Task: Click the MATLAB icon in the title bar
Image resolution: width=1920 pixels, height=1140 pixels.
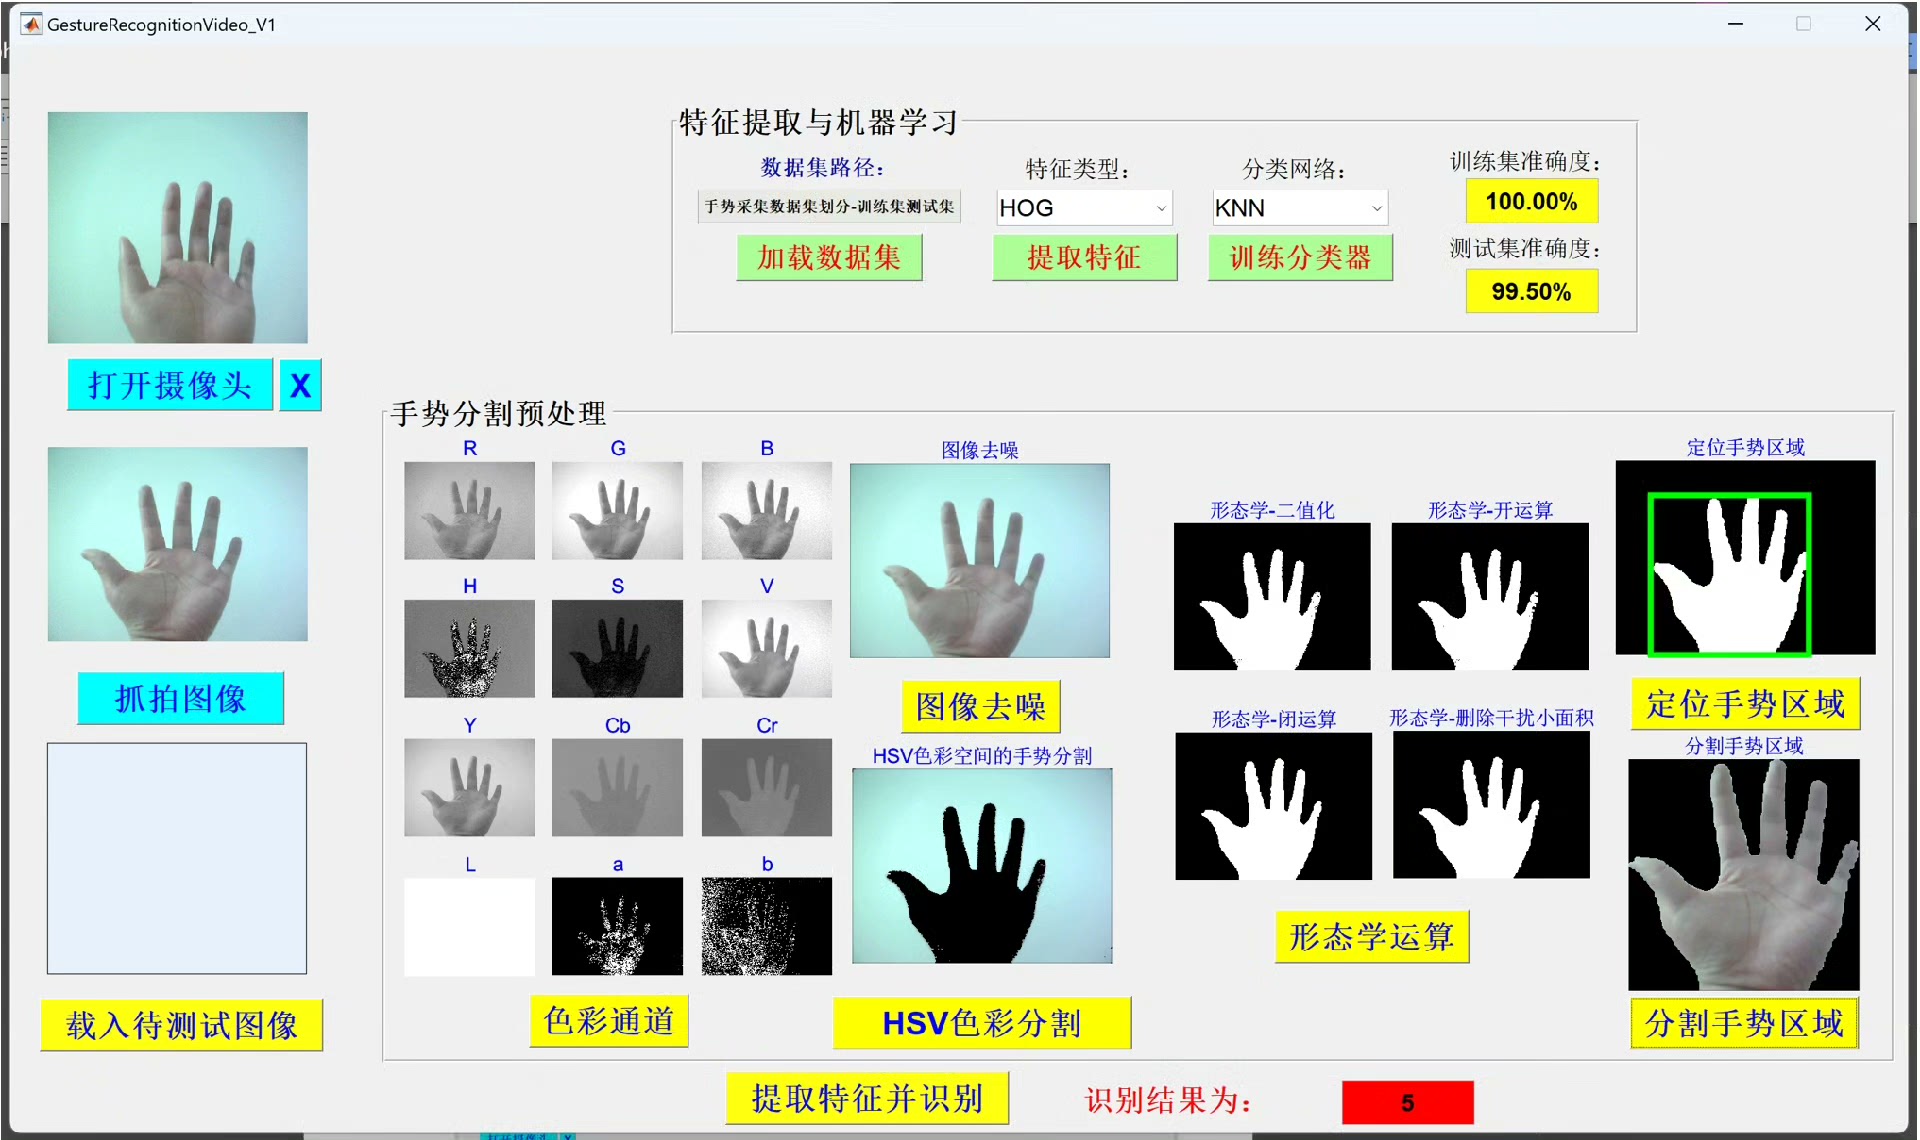Action: [31, 24]
